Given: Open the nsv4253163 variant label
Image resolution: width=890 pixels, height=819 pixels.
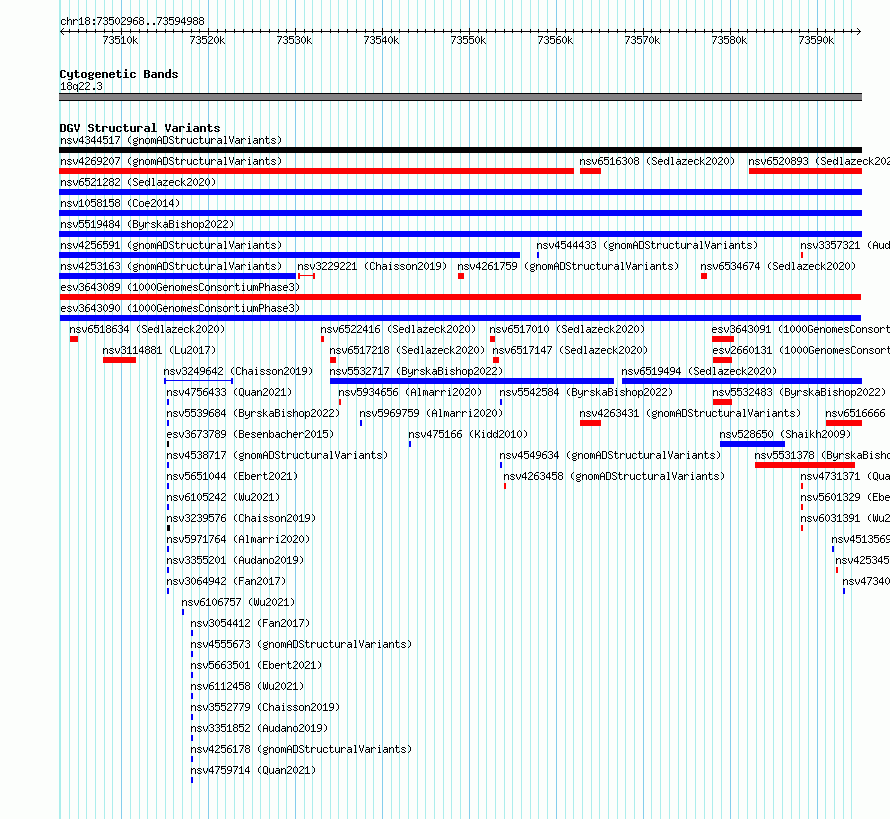Looking at the screenshot, I should coord(171,266).
